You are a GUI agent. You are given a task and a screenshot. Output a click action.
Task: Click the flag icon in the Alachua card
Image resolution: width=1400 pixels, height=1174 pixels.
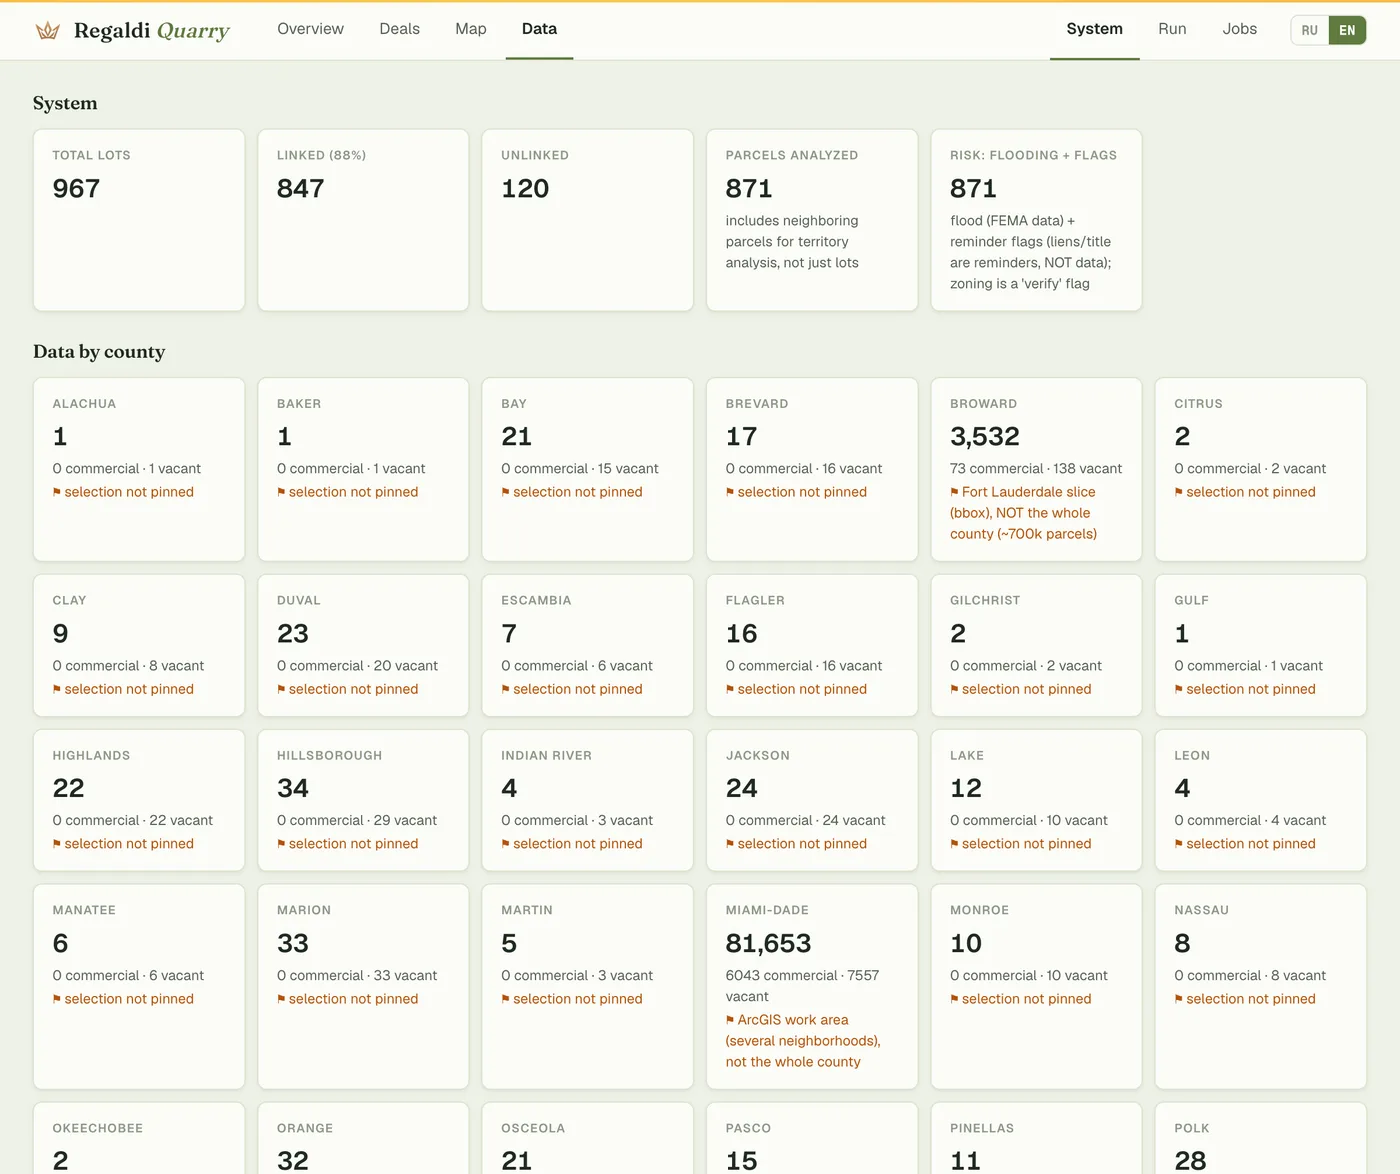57,492
